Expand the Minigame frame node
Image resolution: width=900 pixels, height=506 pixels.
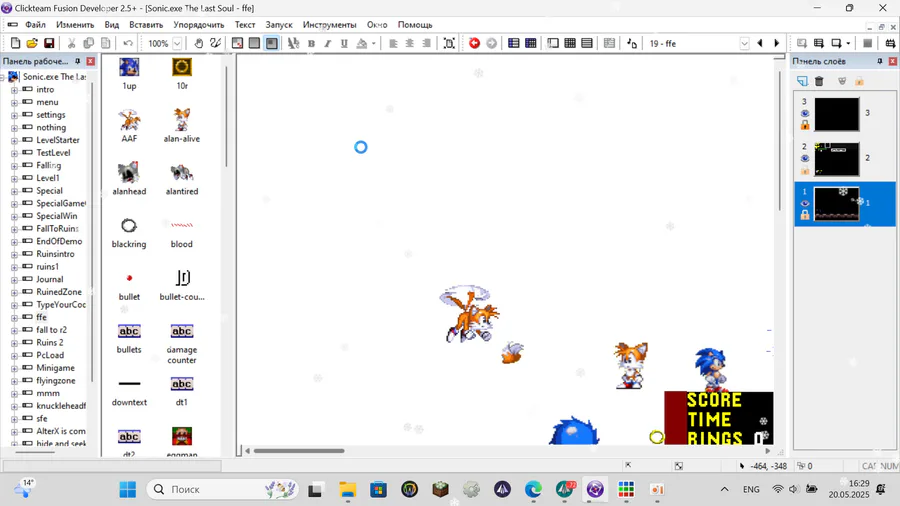pyautogui.click(x=14, y=368)
